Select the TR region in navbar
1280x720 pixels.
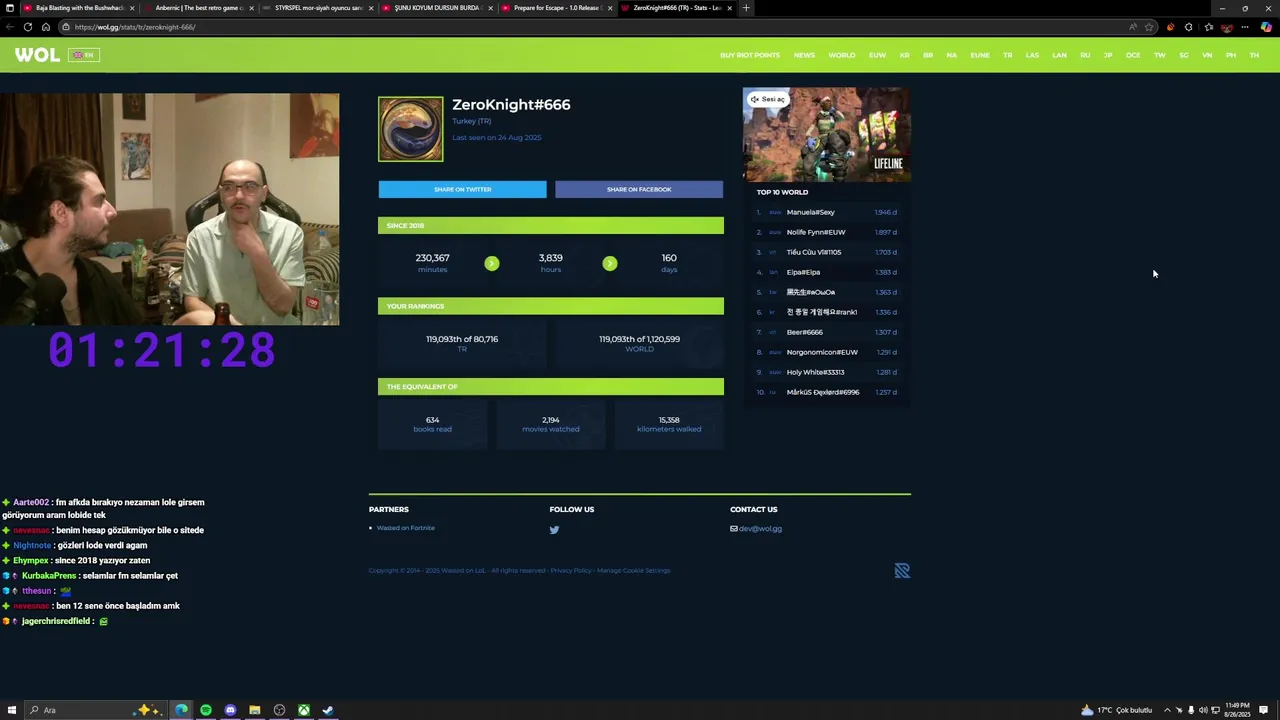pyautogui.click(x=1008, y=55)
